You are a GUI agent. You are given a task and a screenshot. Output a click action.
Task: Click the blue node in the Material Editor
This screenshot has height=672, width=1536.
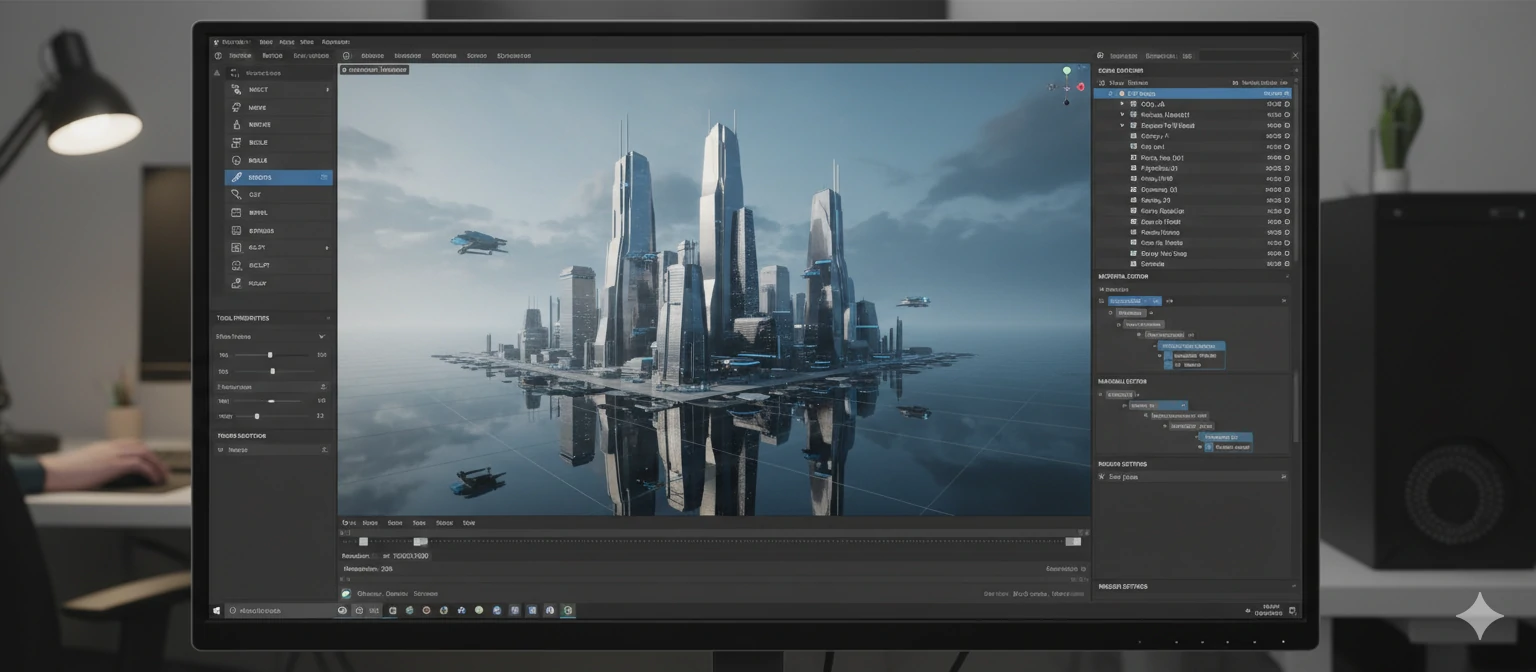coord(1190,345)
